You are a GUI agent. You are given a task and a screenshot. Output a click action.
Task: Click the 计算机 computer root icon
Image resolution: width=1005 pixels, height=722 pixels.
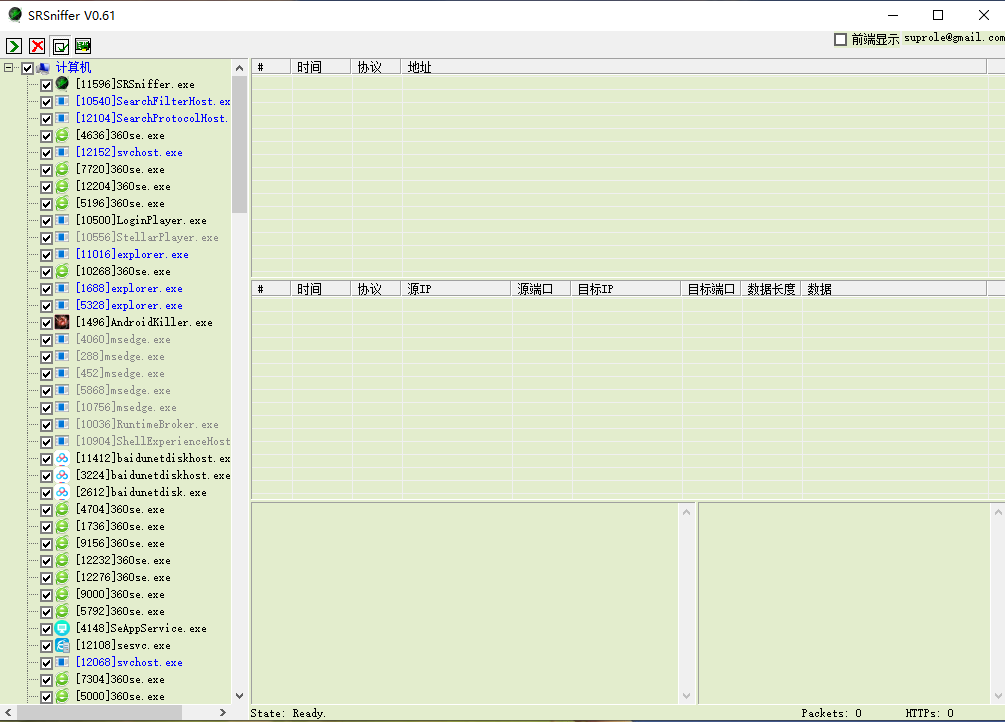coord(44,67)
